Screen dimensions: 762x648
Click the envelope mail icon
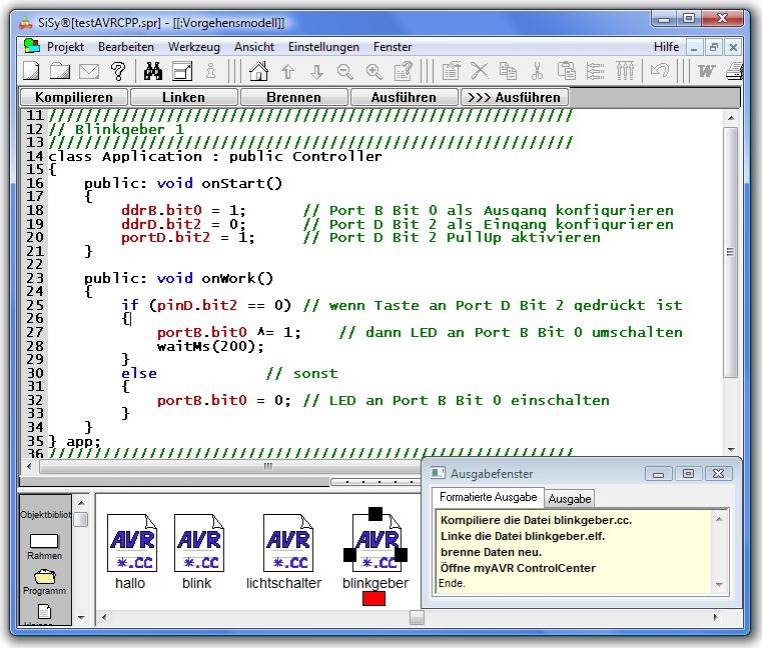(89, 71)
